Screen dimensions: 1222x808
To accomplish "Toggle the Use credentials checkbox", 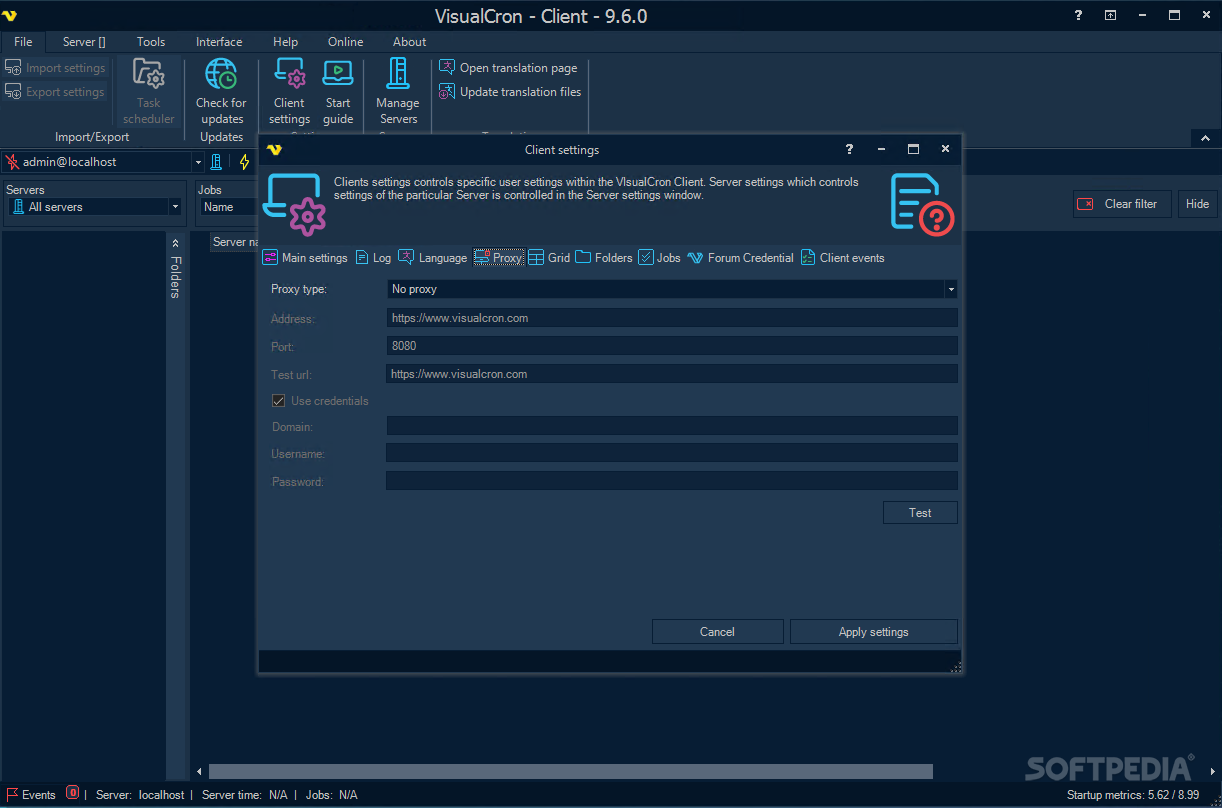I will [x=279, y=401].
